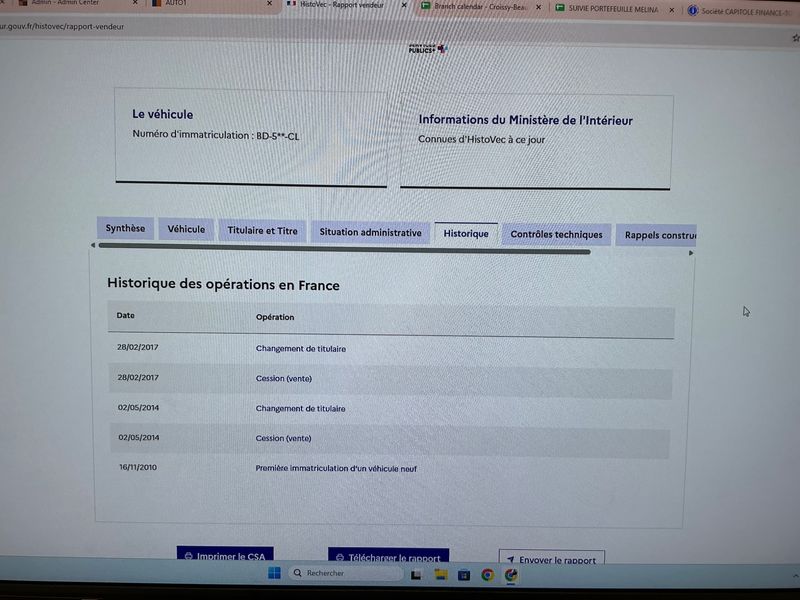Open the Rappels constructeur tab

coord(657,235)
